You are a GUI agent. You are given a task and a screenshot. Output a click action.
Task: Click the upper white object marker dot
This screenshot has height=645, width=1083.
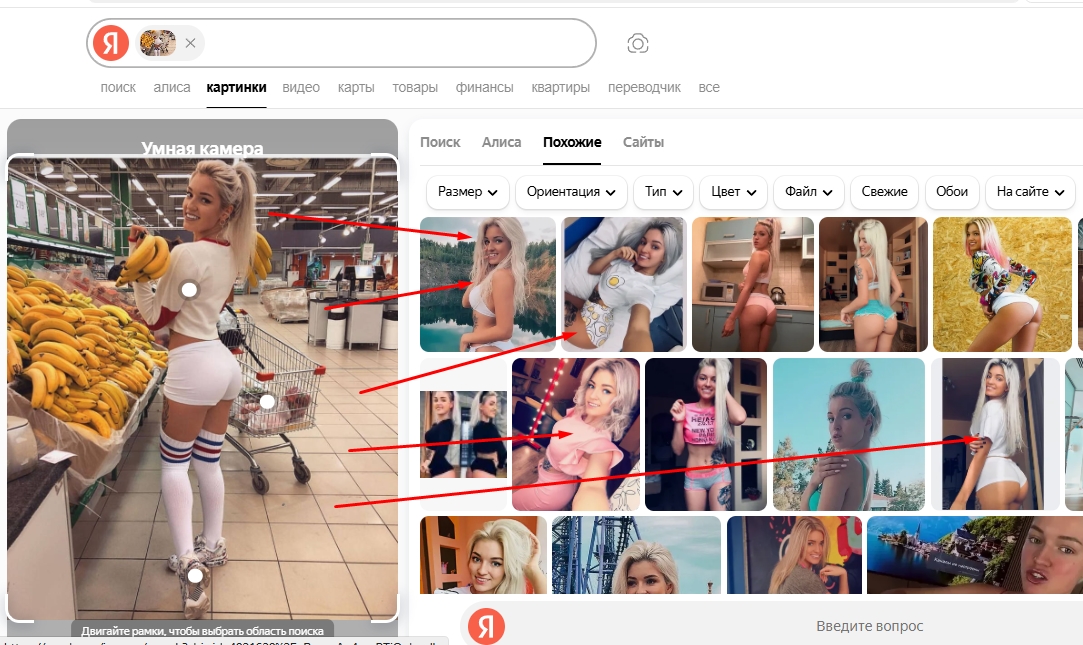pos(189,290)
